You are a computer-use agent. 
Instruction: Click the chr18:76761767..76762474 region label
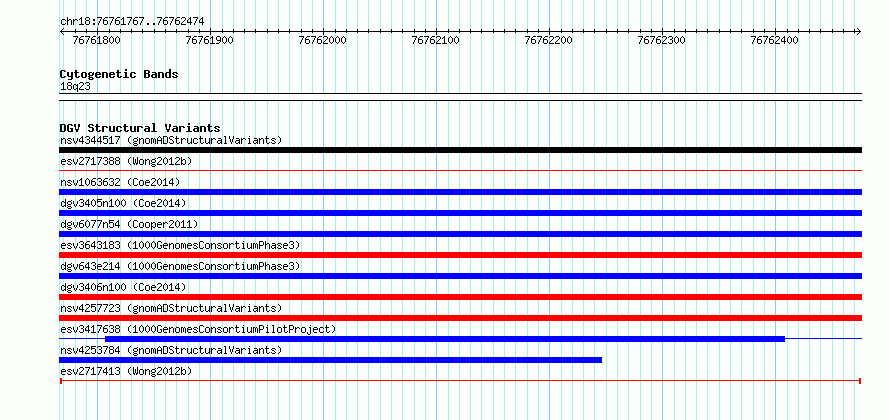click(x=132, y=22)
